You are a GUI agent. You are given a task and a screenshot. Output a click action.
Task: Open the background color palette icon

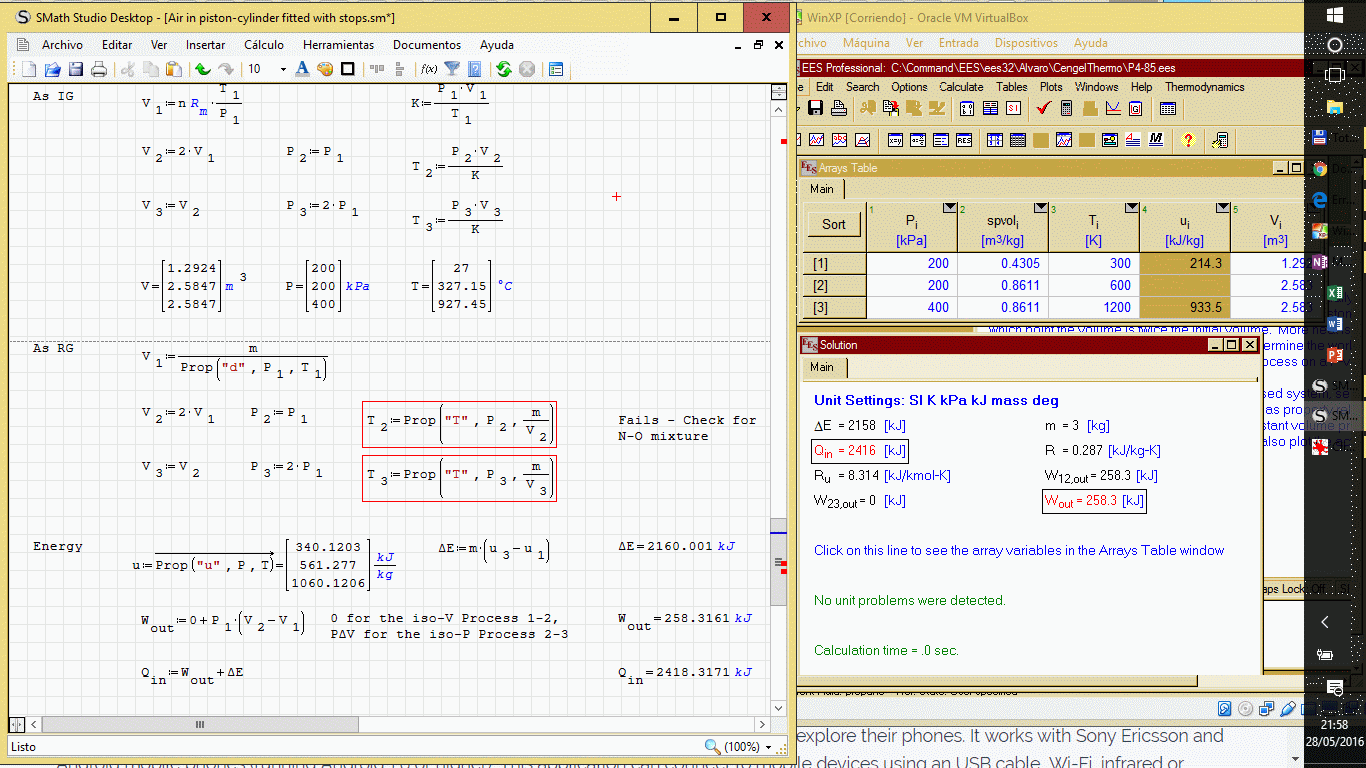coord(325,69)
